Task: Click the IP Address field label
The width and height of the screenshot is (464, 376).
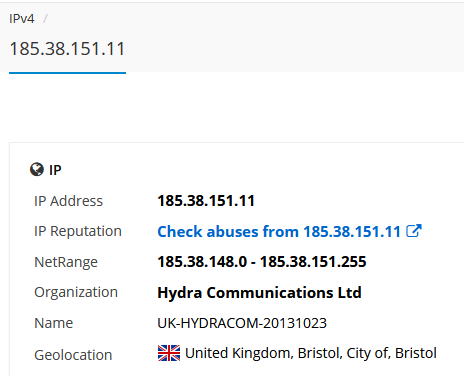Action: click(x=68, y=201)
